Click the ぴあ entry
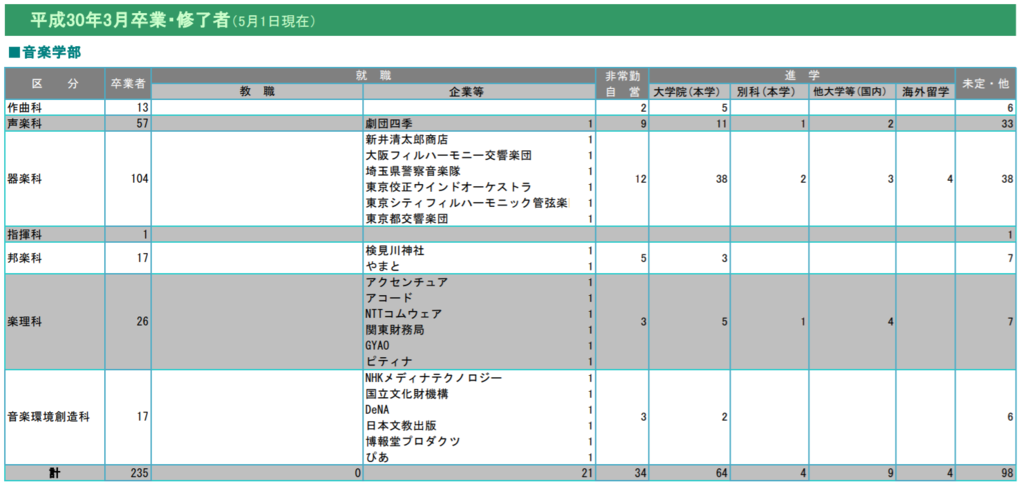This screenshot has width=1024, height=491. click(377, 457)
